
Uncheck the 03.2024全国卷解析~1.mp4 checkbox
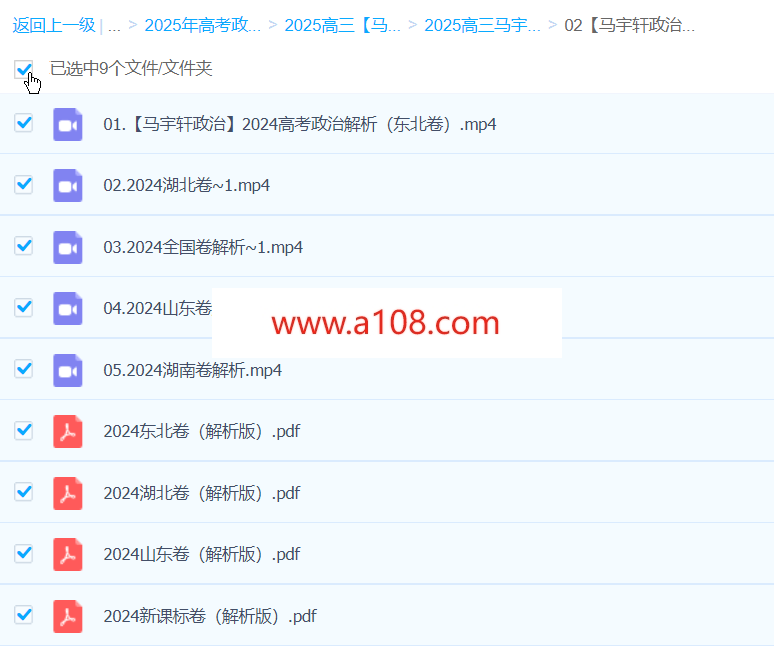coord(24,246)
